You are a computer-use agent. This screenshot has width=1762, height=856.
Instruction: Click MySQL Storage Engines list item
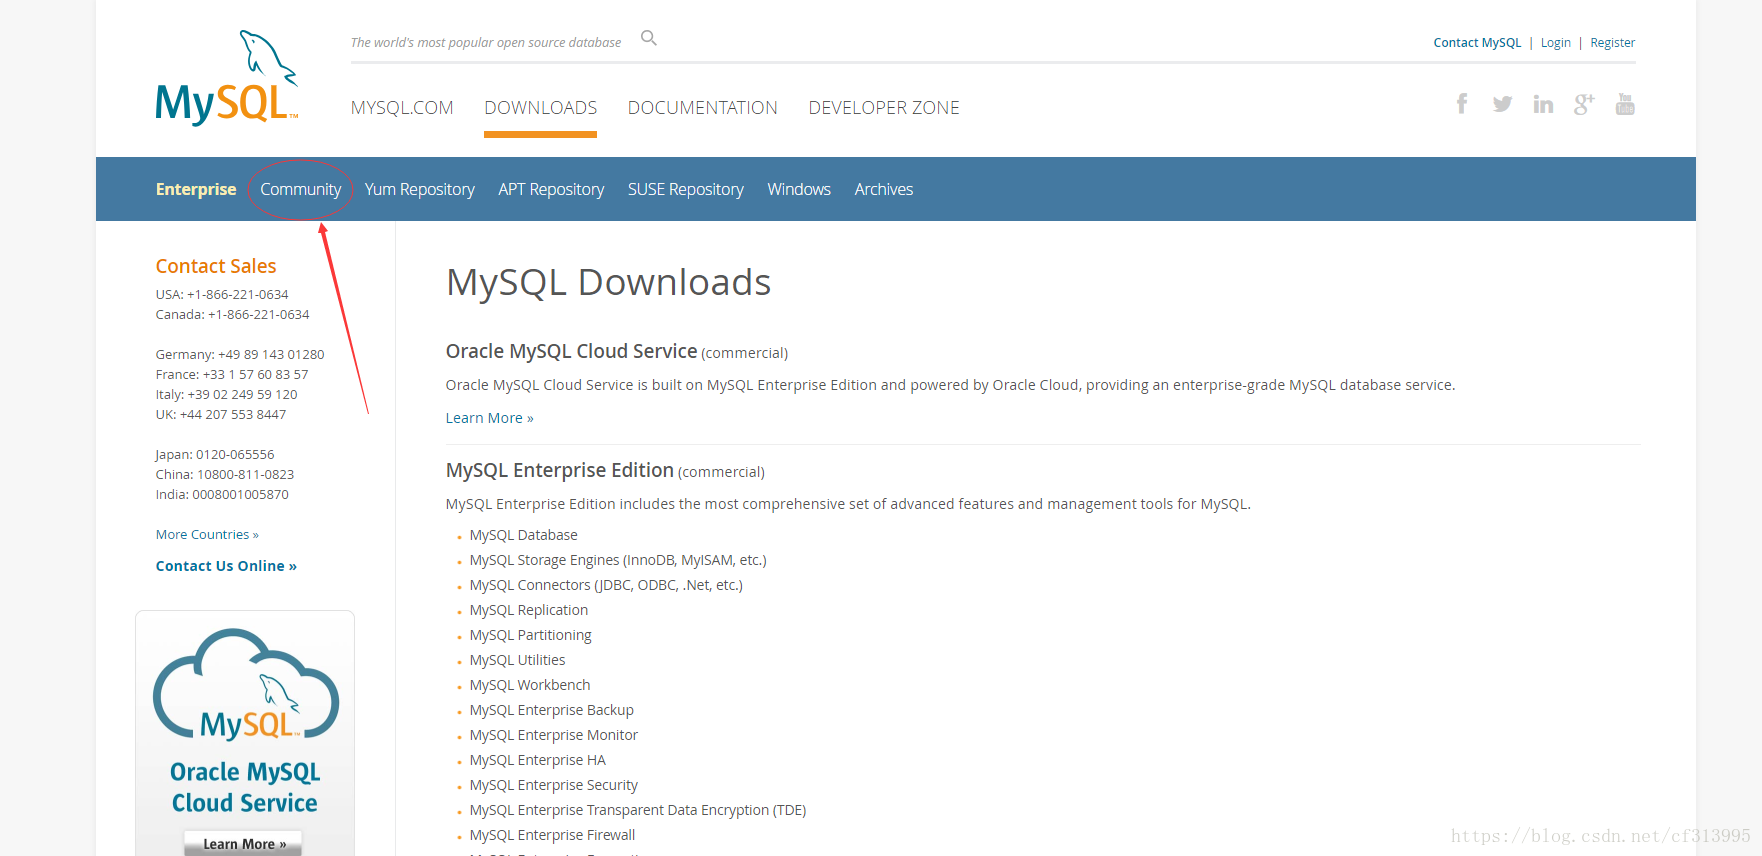click(618, 560)
